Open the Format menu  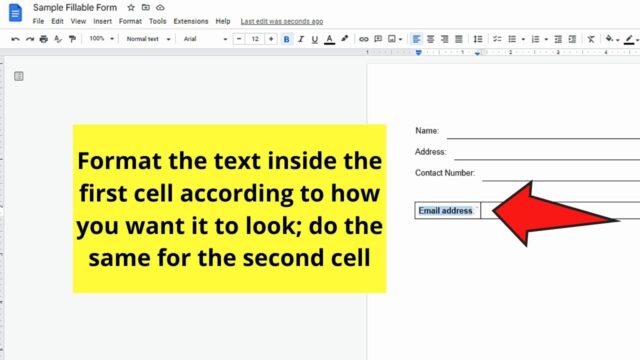pos(130,21)
